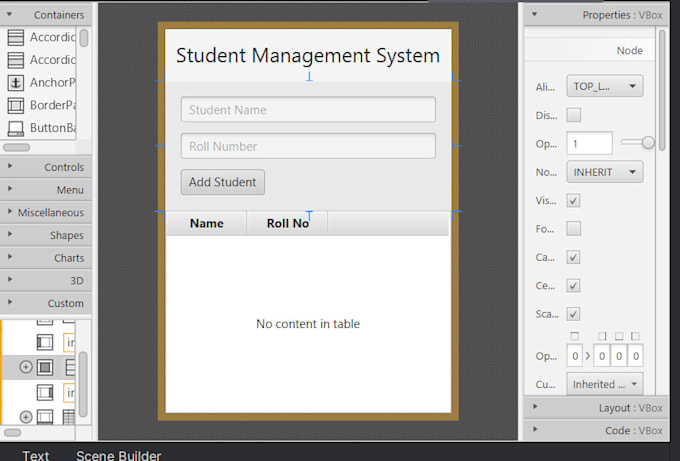
Task: Click the Student Name text field
Action: pyautogui.click(x=308, y=109)
